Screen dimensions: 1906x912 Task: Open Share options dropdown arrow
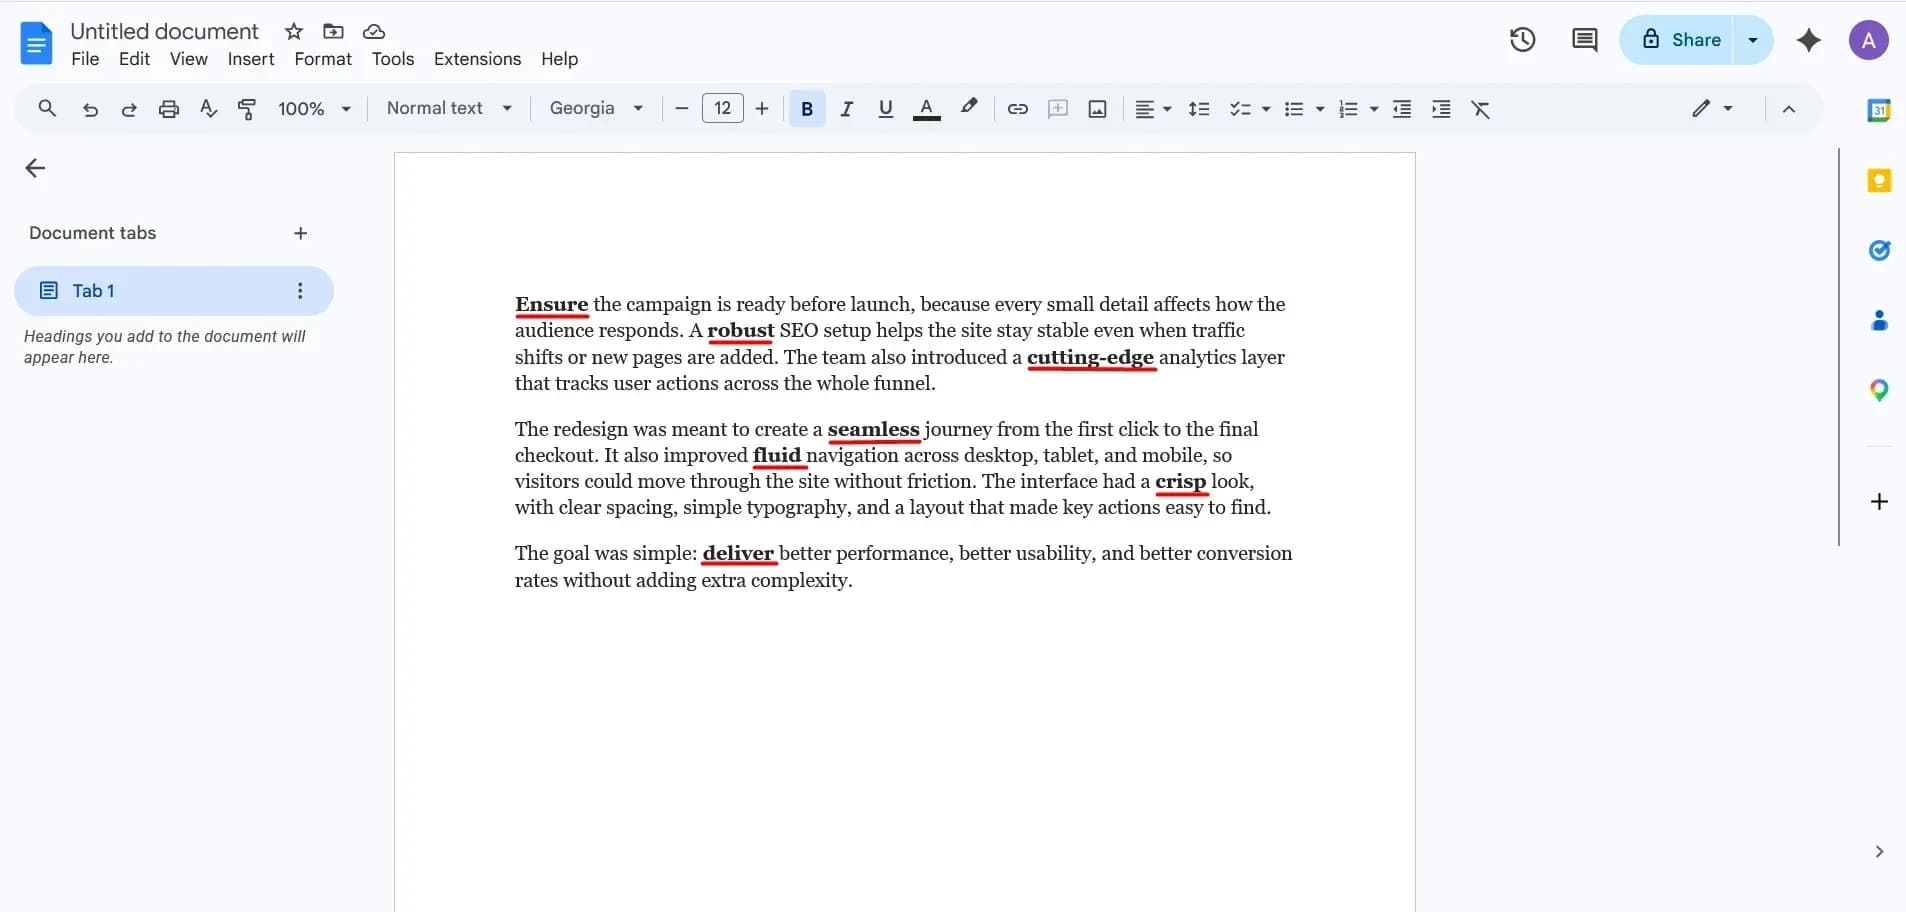pos(1753,40)
